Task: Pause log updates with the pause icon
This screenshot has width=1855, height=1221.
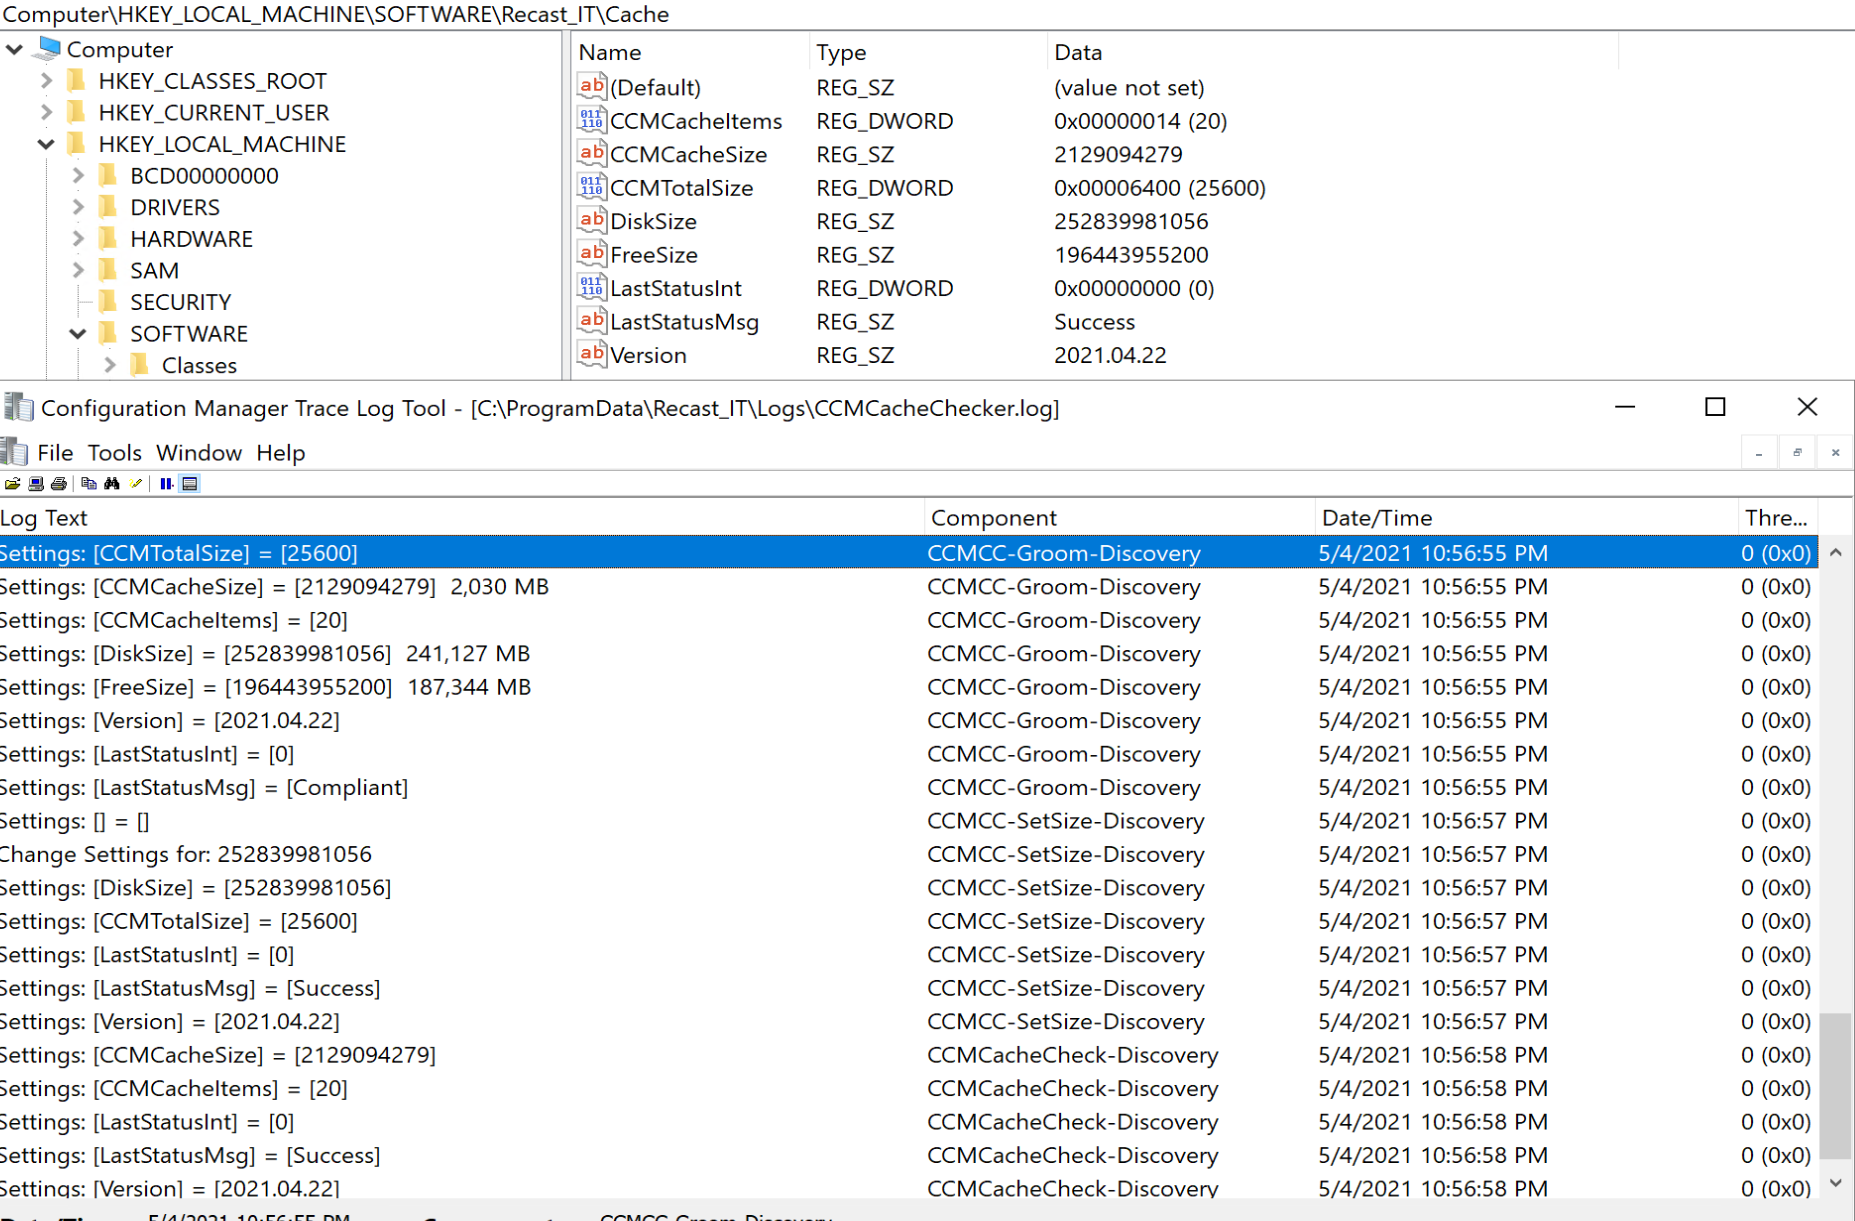Action: (x=166, y=484)
